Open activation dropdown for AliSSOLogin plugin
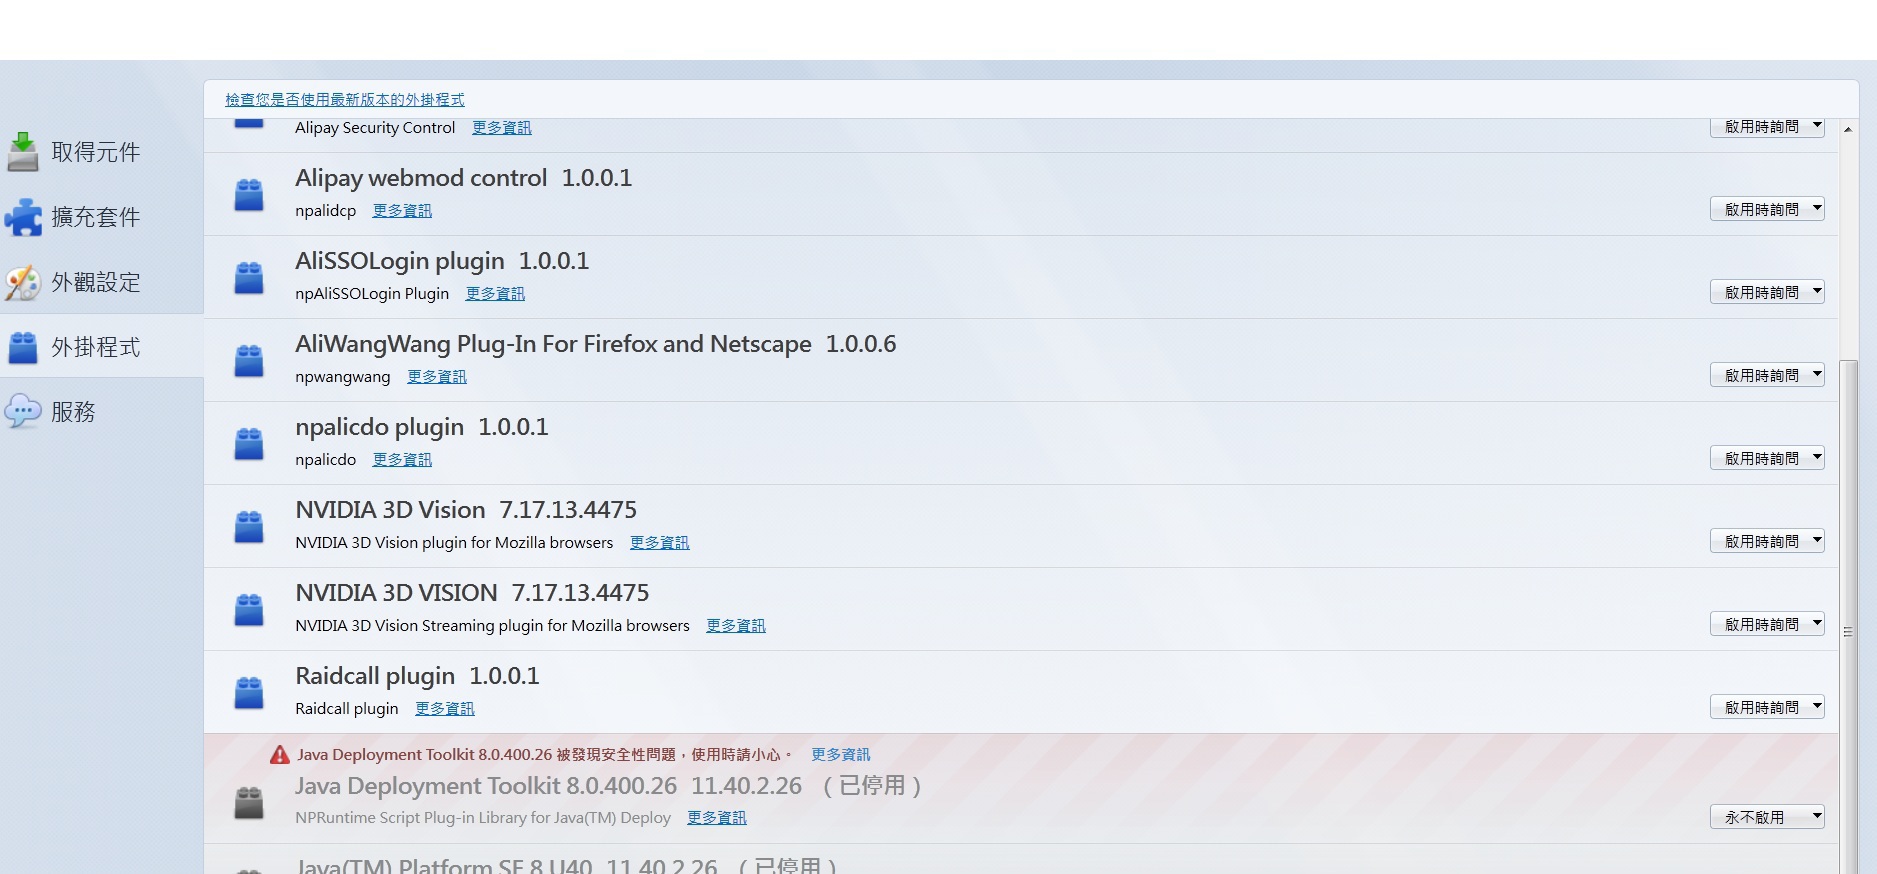 click(x=1767, y=292)
